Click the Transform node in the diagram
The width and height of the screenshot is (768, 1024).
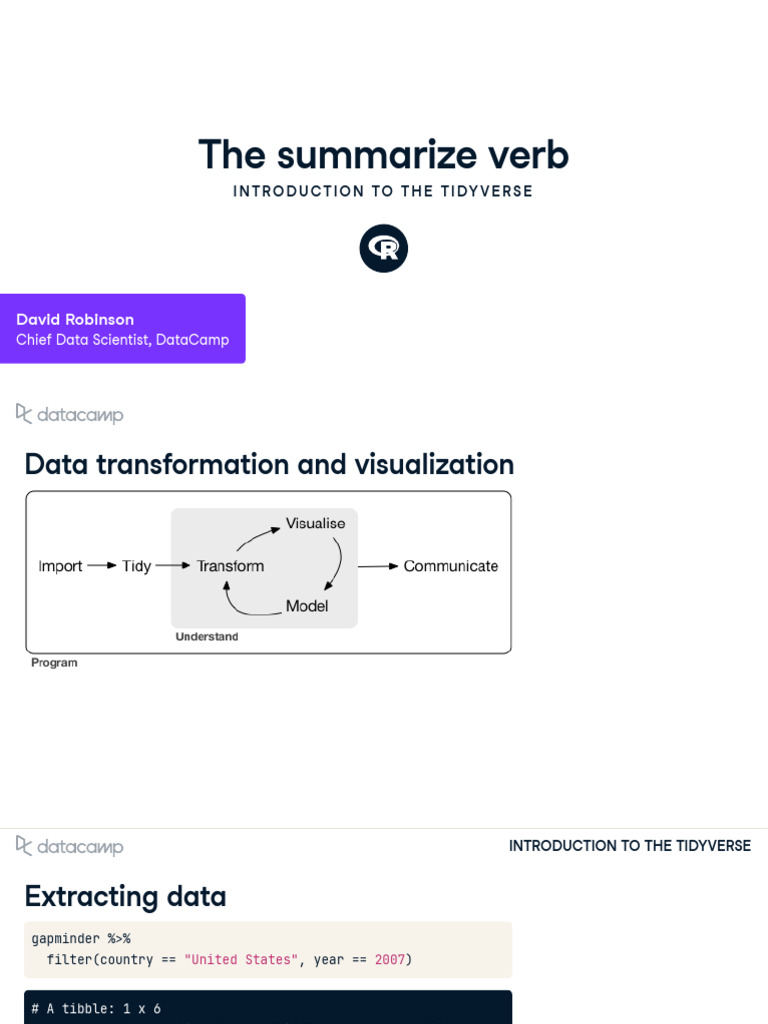pos(230,566)
